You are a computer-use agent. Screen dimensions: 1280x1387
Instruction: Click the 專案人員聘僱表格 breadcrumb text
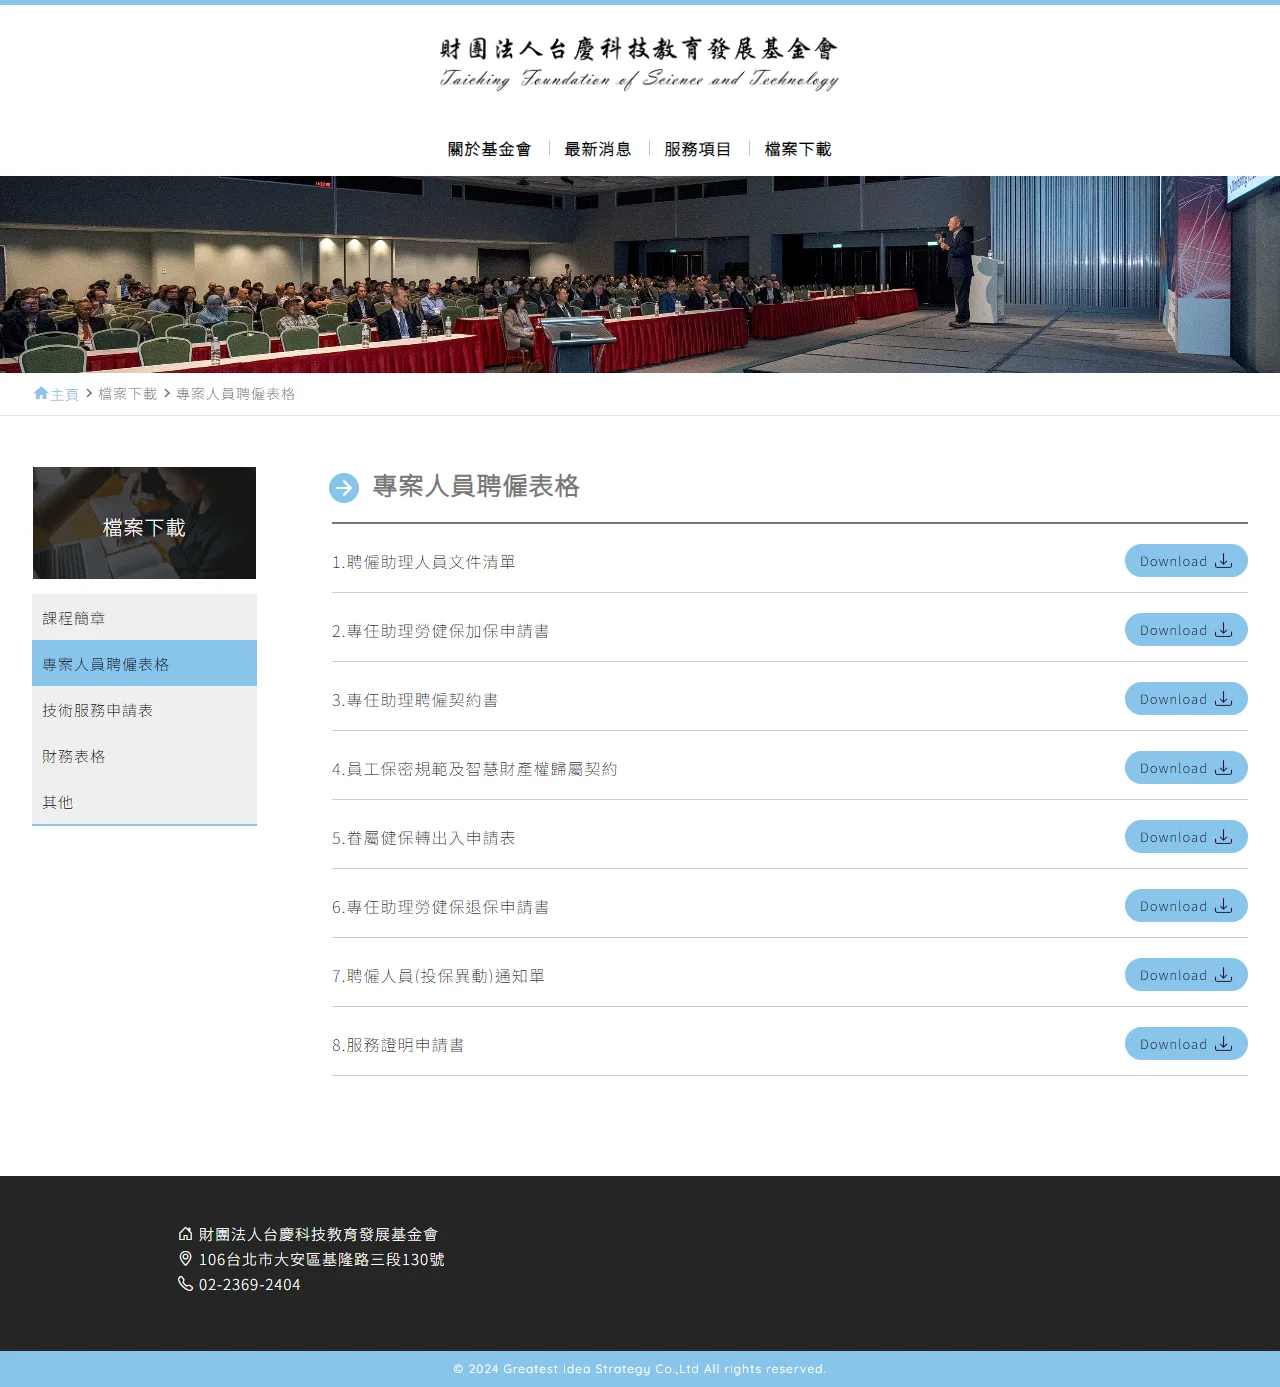click(235, 394)
